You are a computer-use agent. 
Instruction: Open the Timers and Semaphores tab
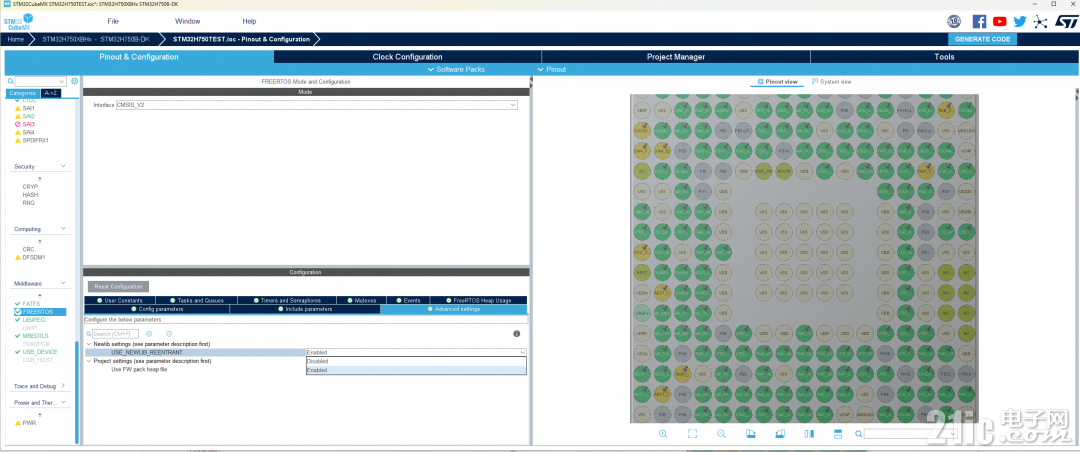[x=287, y=300]
